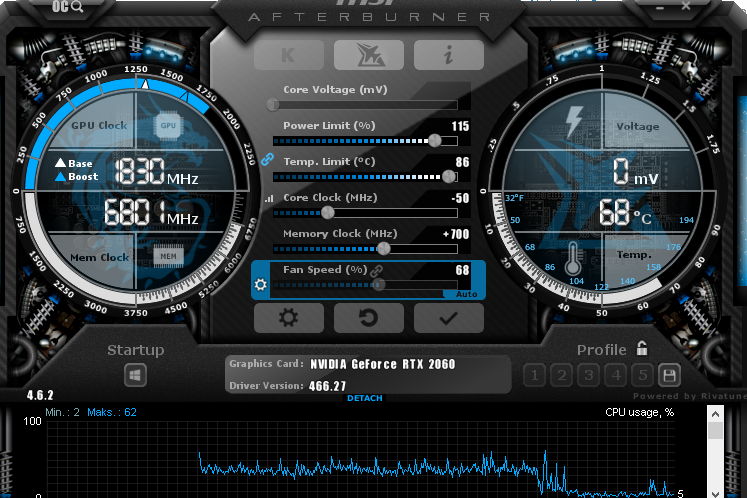The height and width of the screenshot is (498, 747).
Task: Click the Fan Speed slider handle
Action: [x=379, y=285]
